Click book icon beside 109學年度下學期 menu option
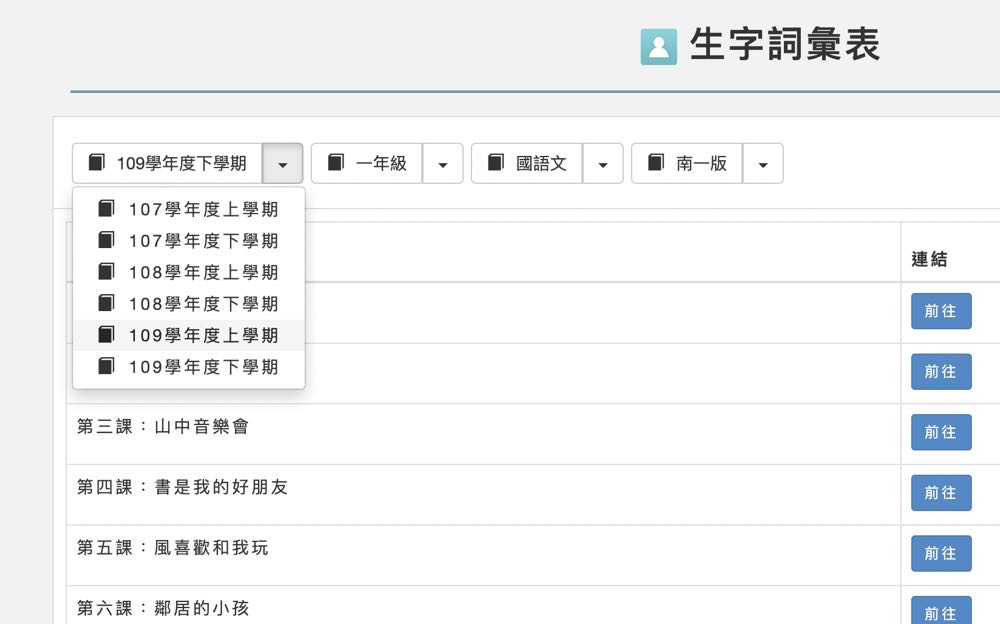The width and height of the screenshot is (1000, 624). coord(106,366)
